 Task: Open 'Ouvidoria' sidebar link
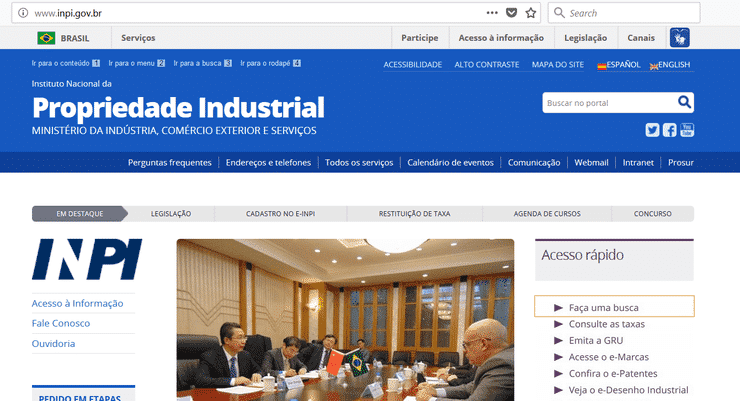click(53, 343)
